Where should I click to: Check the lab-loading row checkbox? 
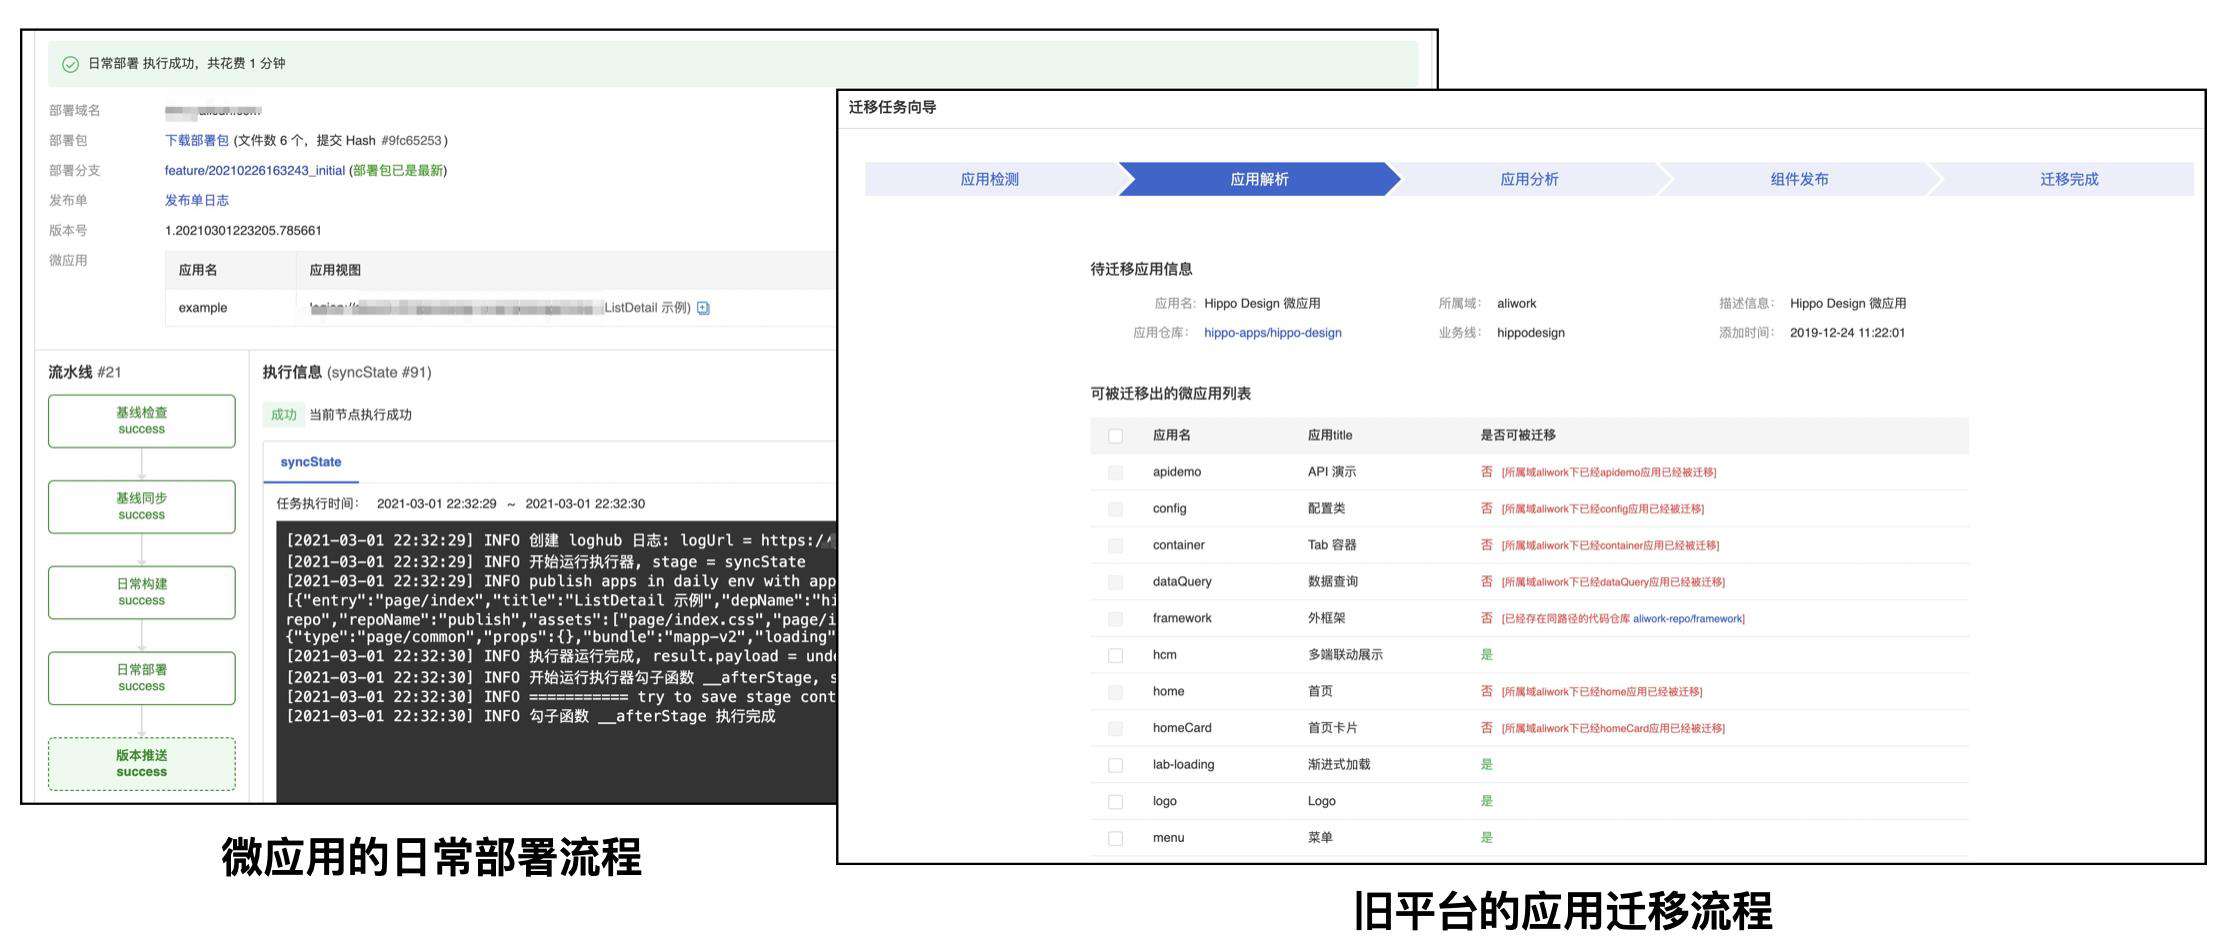tap(1115, 765)
